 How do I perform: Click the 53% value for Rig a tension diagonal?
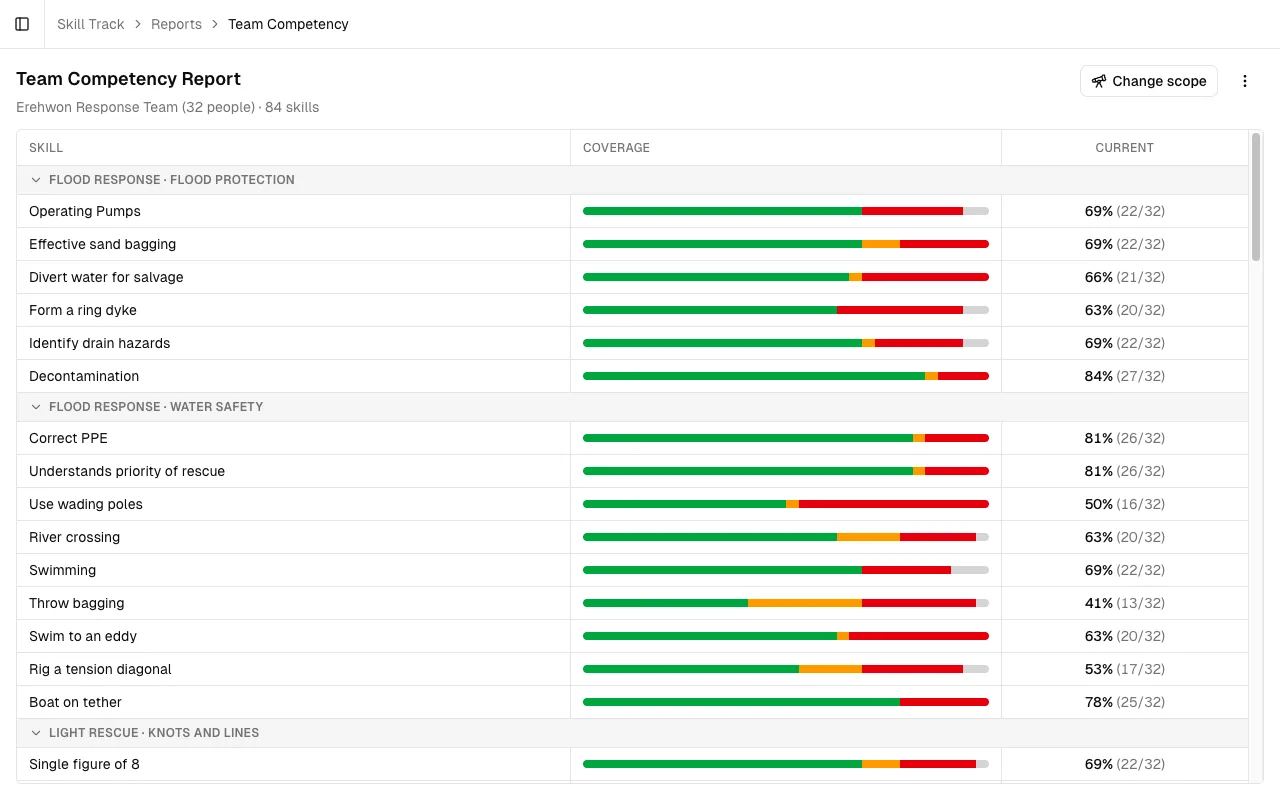point(1099,669)
